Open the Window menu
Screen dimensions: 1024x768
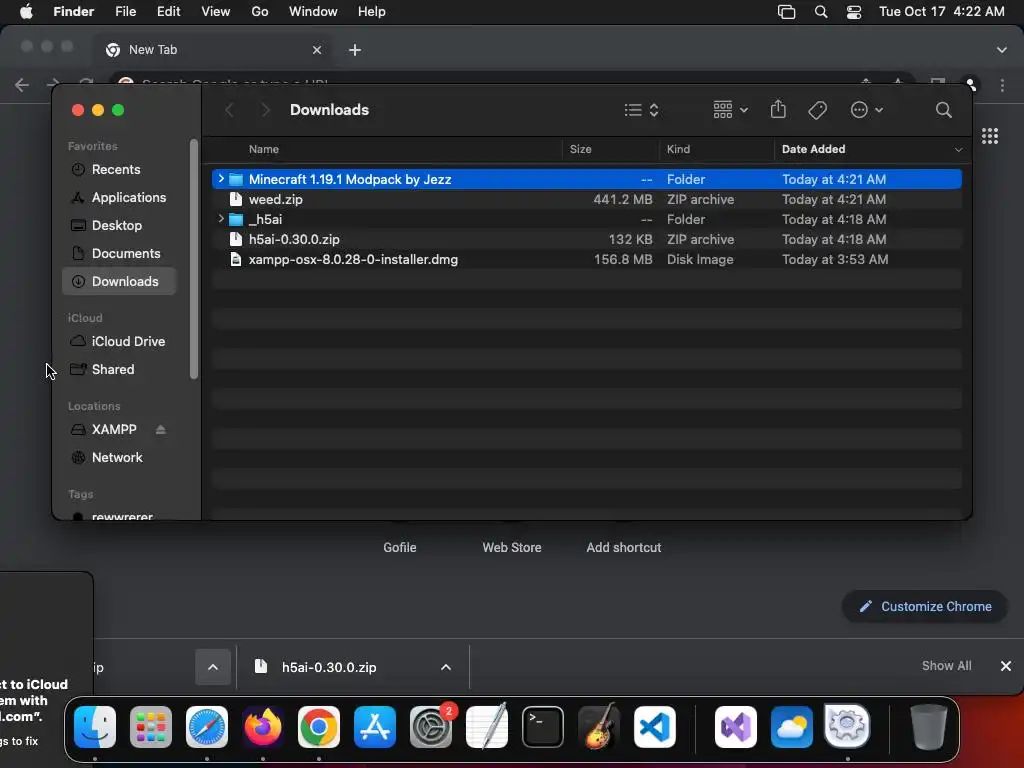point(313,12)
